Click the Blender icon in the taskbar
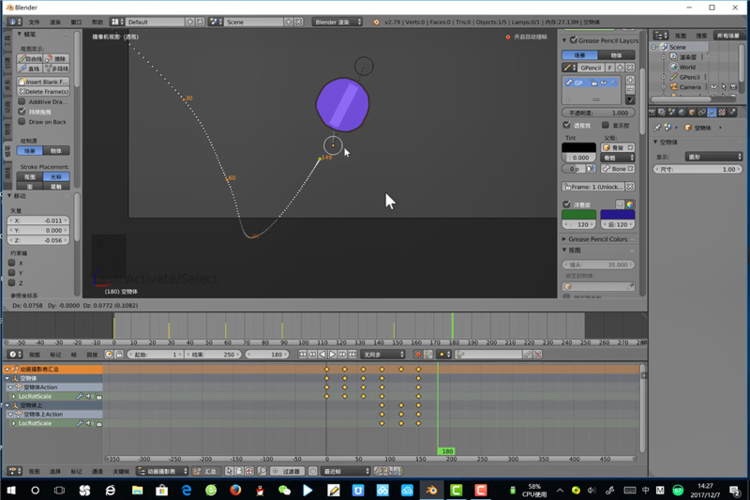This screenshot has width=750, height=500. click(432, 490)
